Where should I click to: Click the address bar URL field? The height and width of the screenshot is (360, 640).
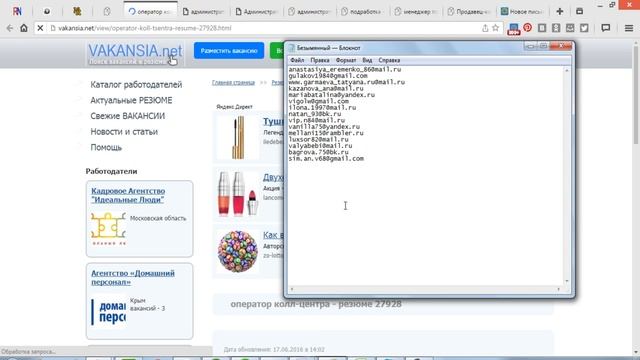tap(265, 28)
